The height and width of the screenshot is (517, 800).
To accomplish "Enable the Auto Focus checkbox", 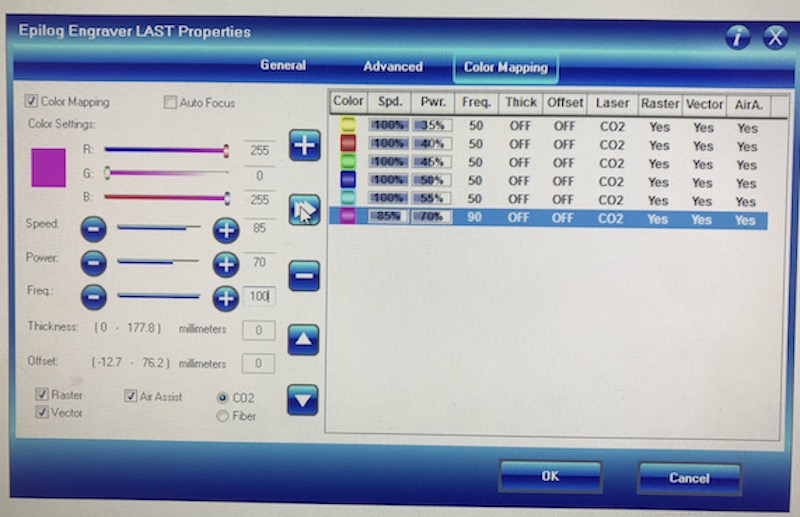I will (170, 102).
